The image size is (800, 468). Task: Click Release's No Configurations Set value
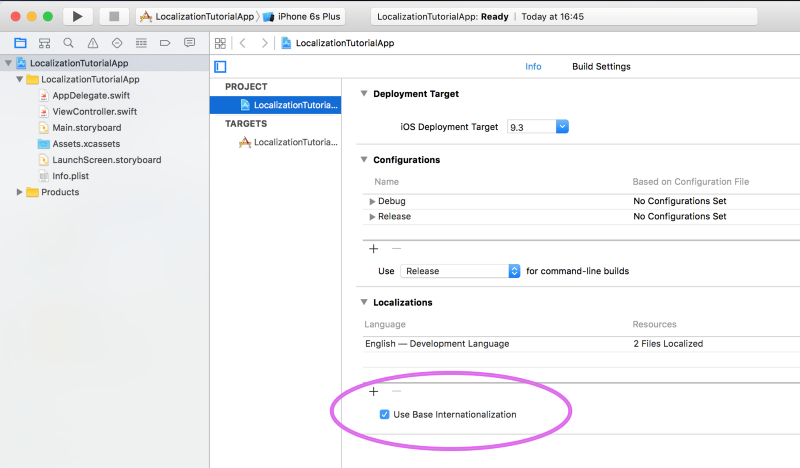coord(680,216)
